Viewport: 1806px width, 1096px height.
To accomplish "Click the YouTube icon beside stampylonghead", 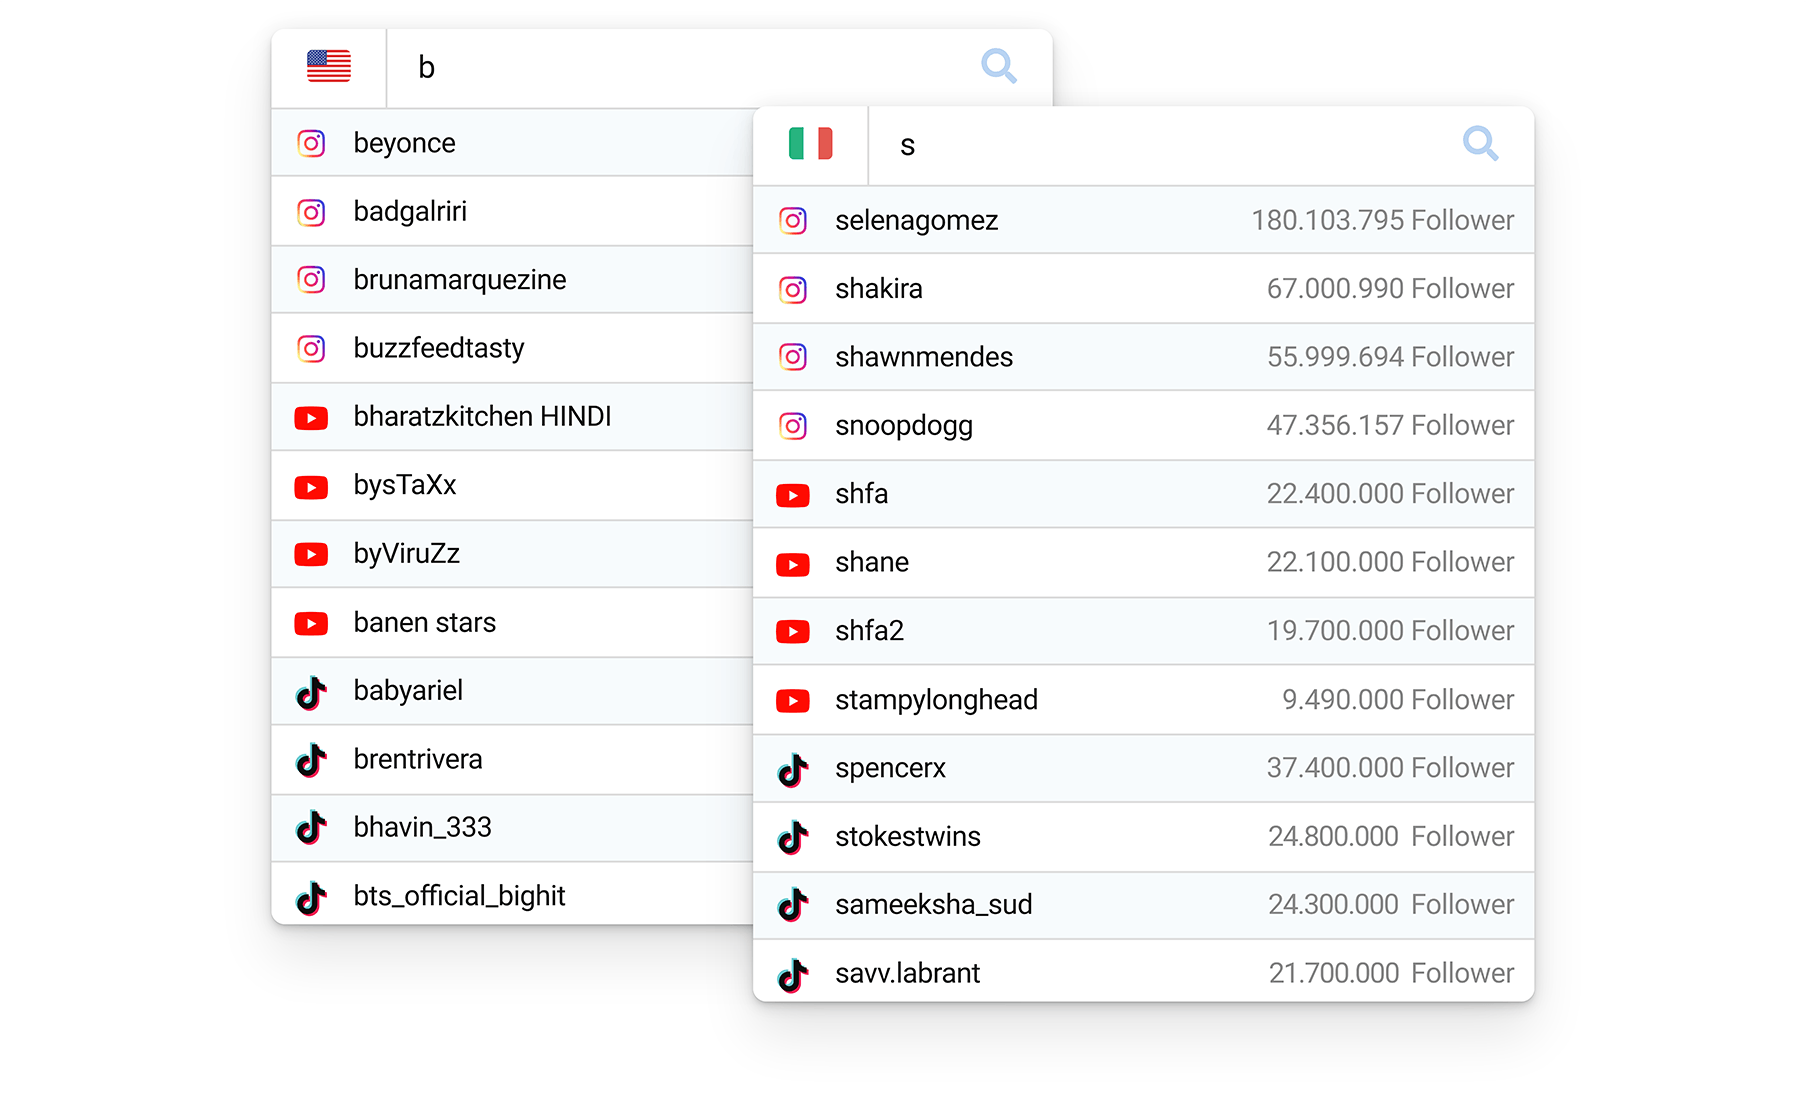I will 793,700.
